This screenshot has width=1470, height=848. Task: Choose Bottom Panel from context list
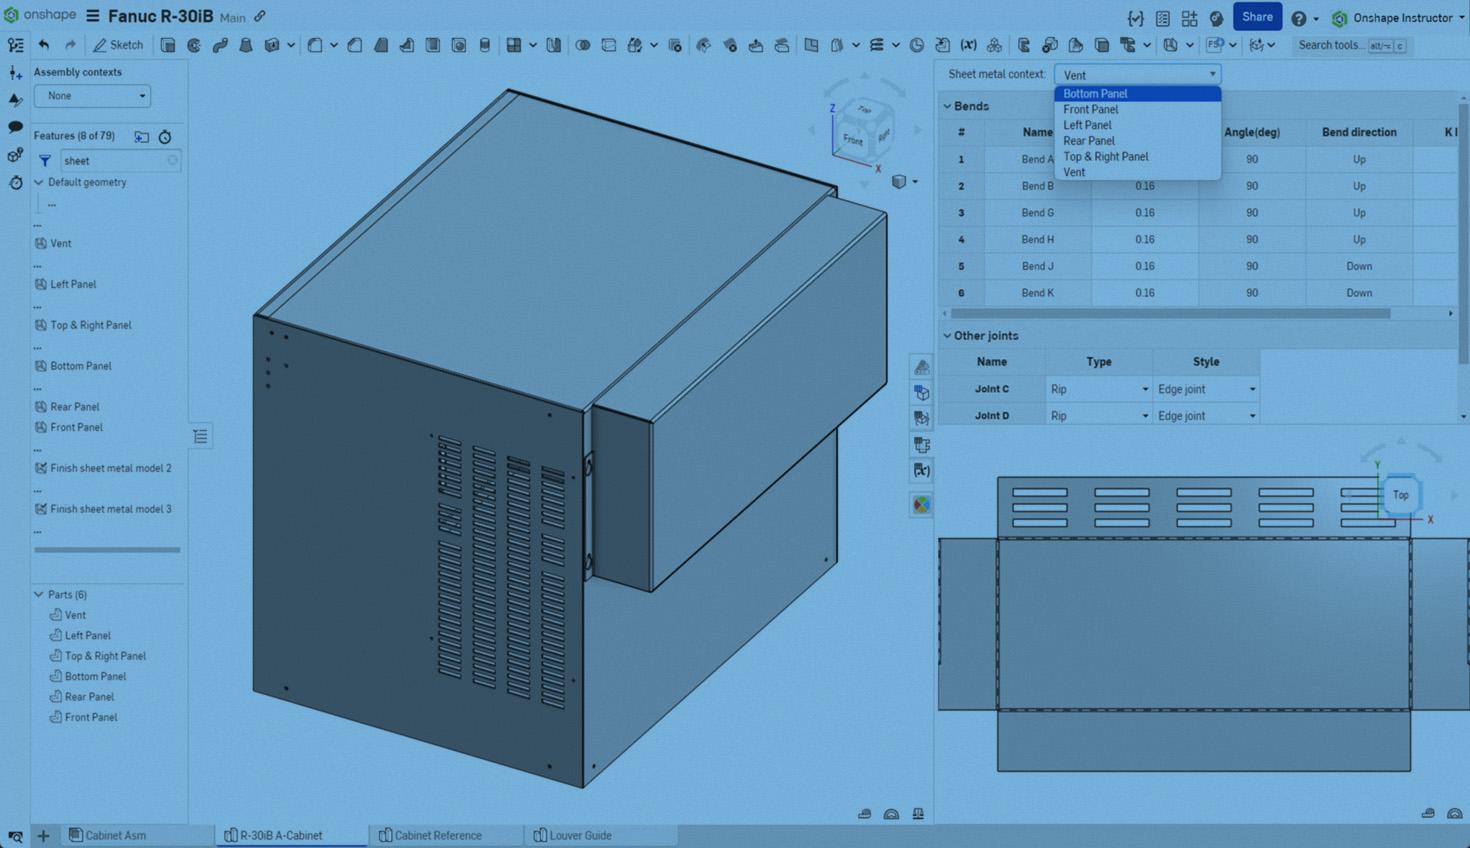tap(1096, 94)
